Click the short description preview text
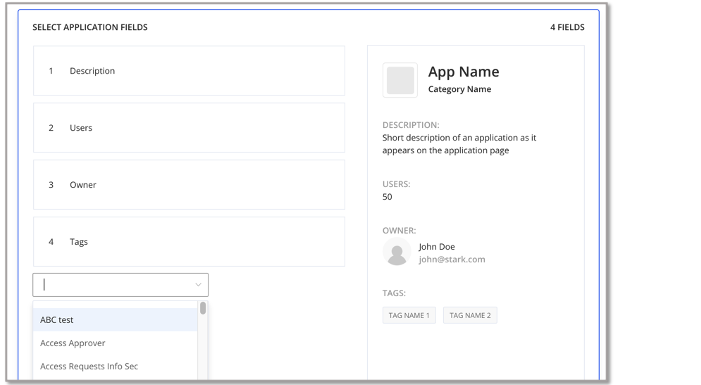The height and width of the screenshot is (385, 701). (x=459, y=144)
